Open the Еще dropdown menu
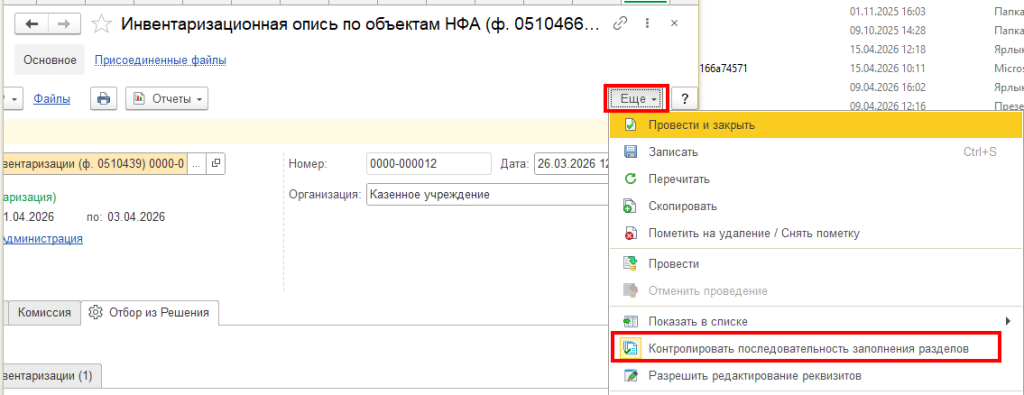This screenshot has width=1024, height=395. [x=637, y=99]
